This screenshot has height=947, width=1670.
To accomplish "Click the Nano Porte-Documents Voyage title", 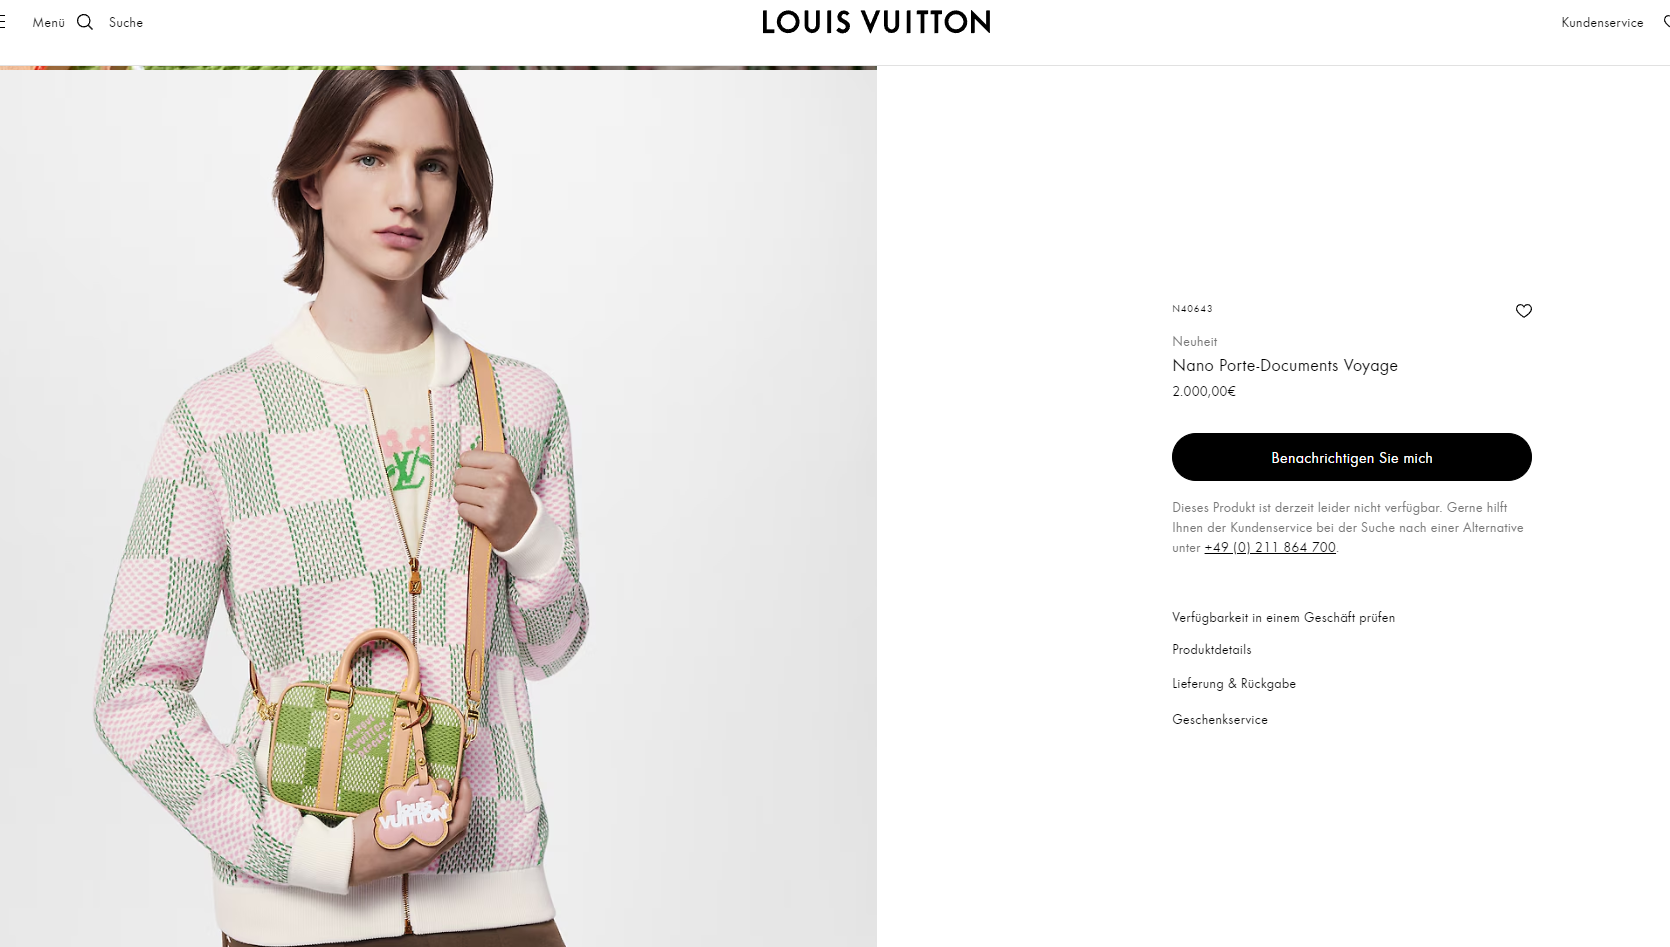I will click(1285, 365).
